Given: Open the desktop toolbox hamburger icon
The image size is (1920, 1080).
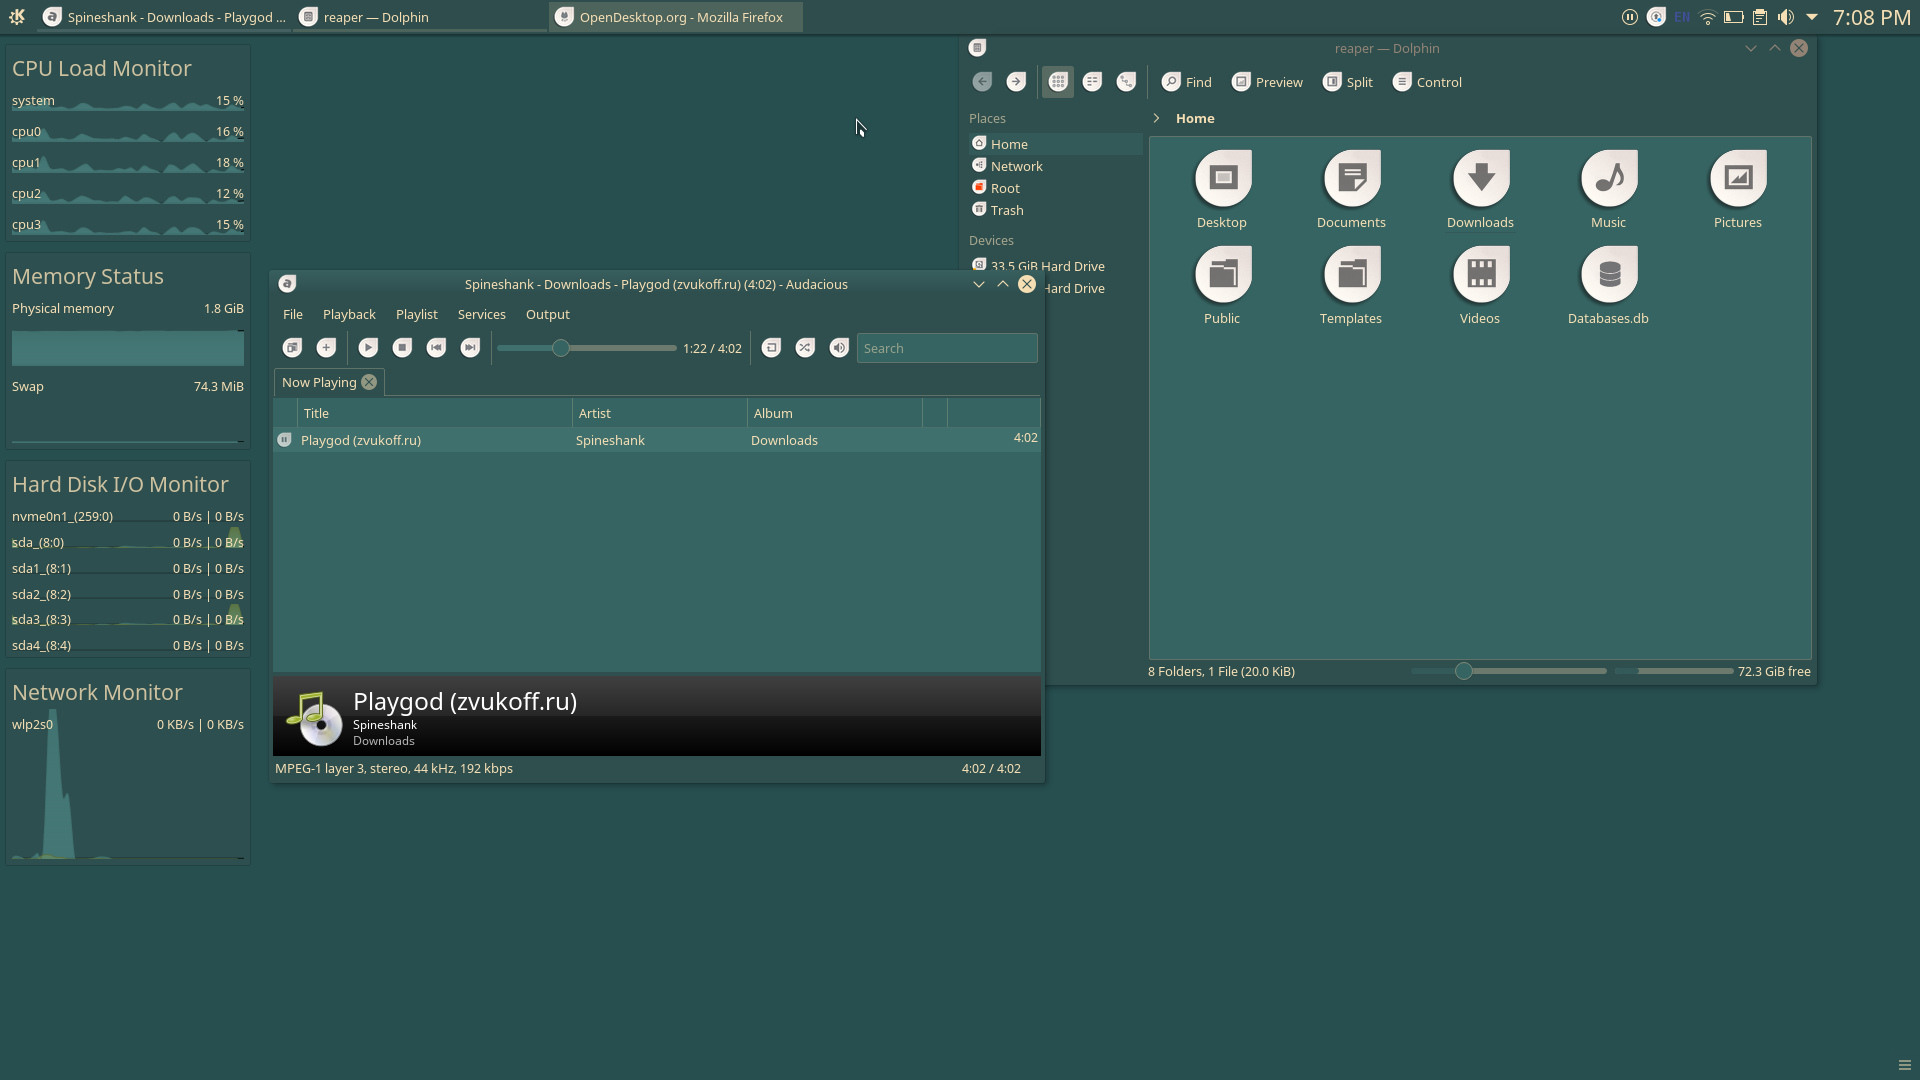Looking at the screenshot, I should tap(1904, 1065).
